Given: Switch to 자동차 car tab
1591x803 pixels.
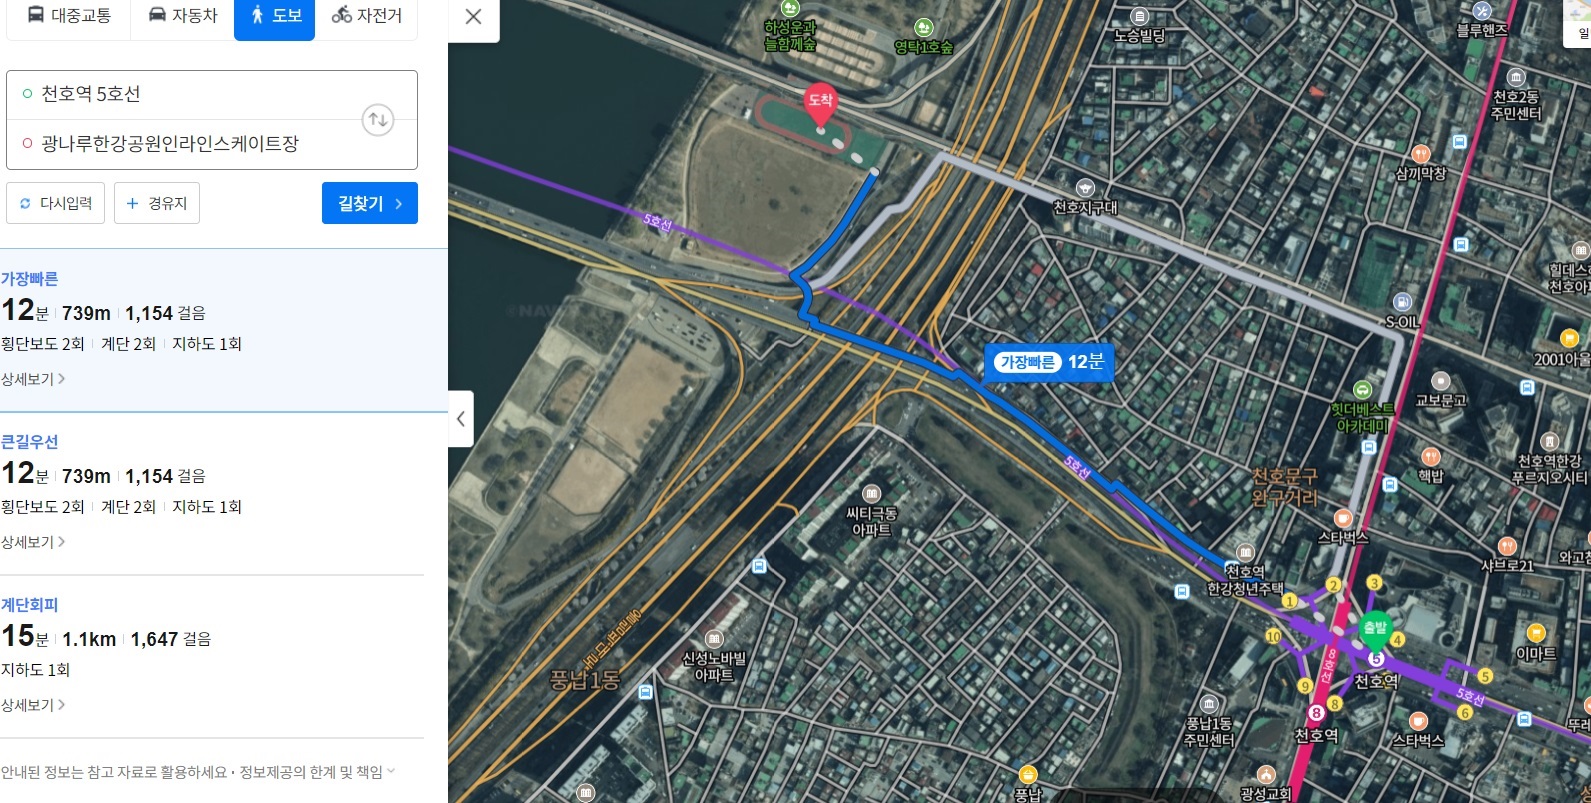Looking at the screenshot, I should pyautogui.click(x=182, y=17).
